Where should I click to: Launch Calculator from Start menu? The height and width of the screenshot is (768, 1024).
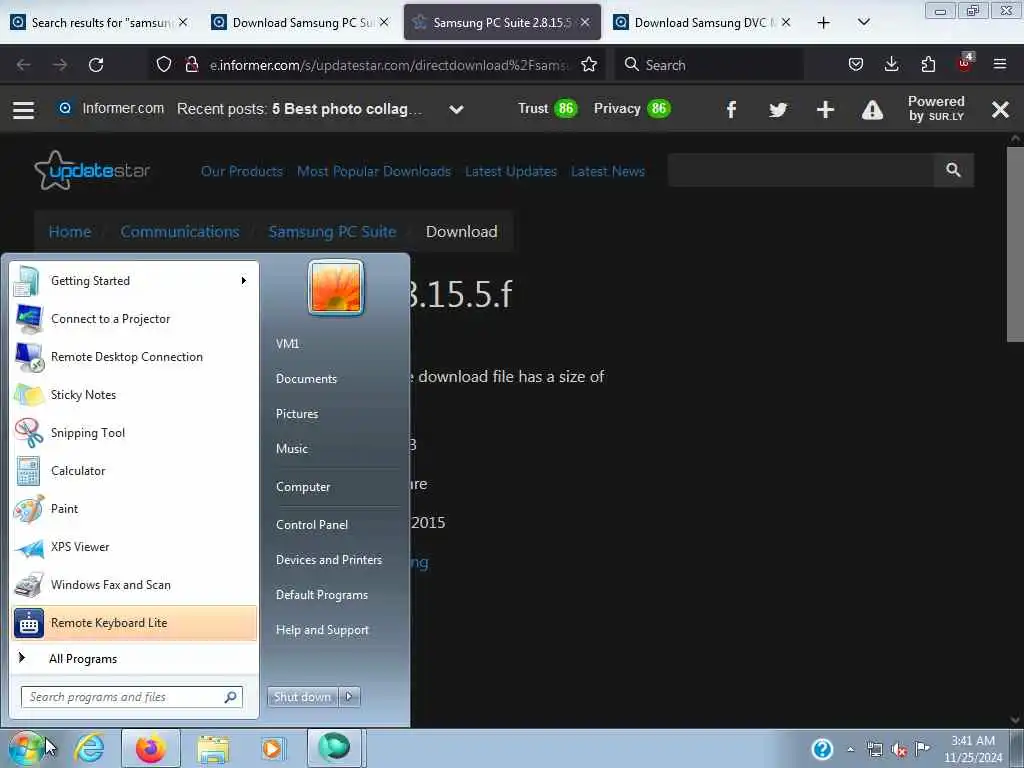click(134, 471)
